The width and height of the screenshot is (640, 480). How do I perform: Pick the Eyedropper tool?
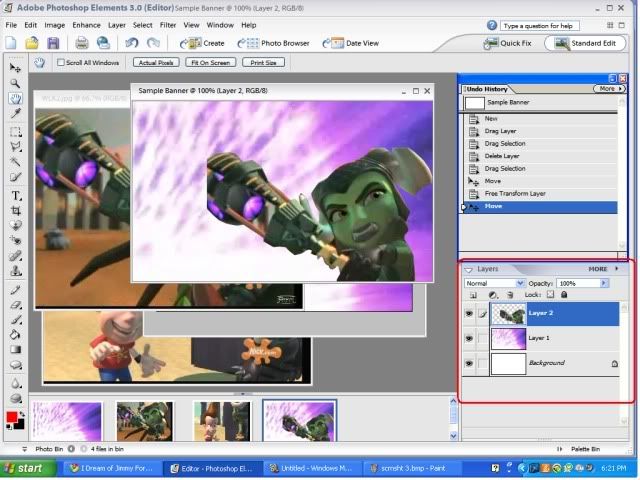coord(16,115)
